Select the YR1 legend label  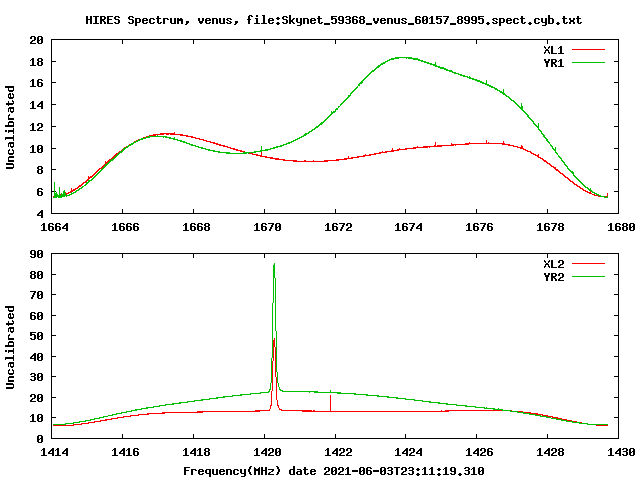[553, 63]
